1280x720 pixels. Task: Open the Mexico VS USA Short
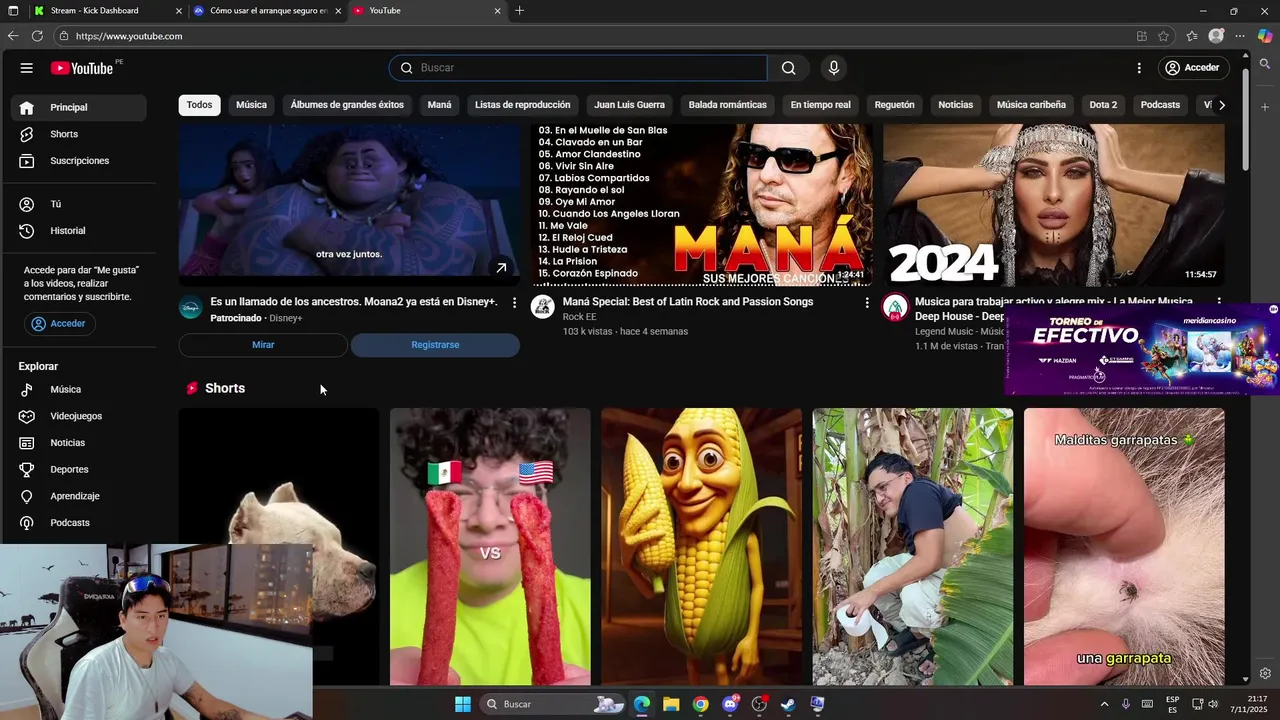coord(490,546)
